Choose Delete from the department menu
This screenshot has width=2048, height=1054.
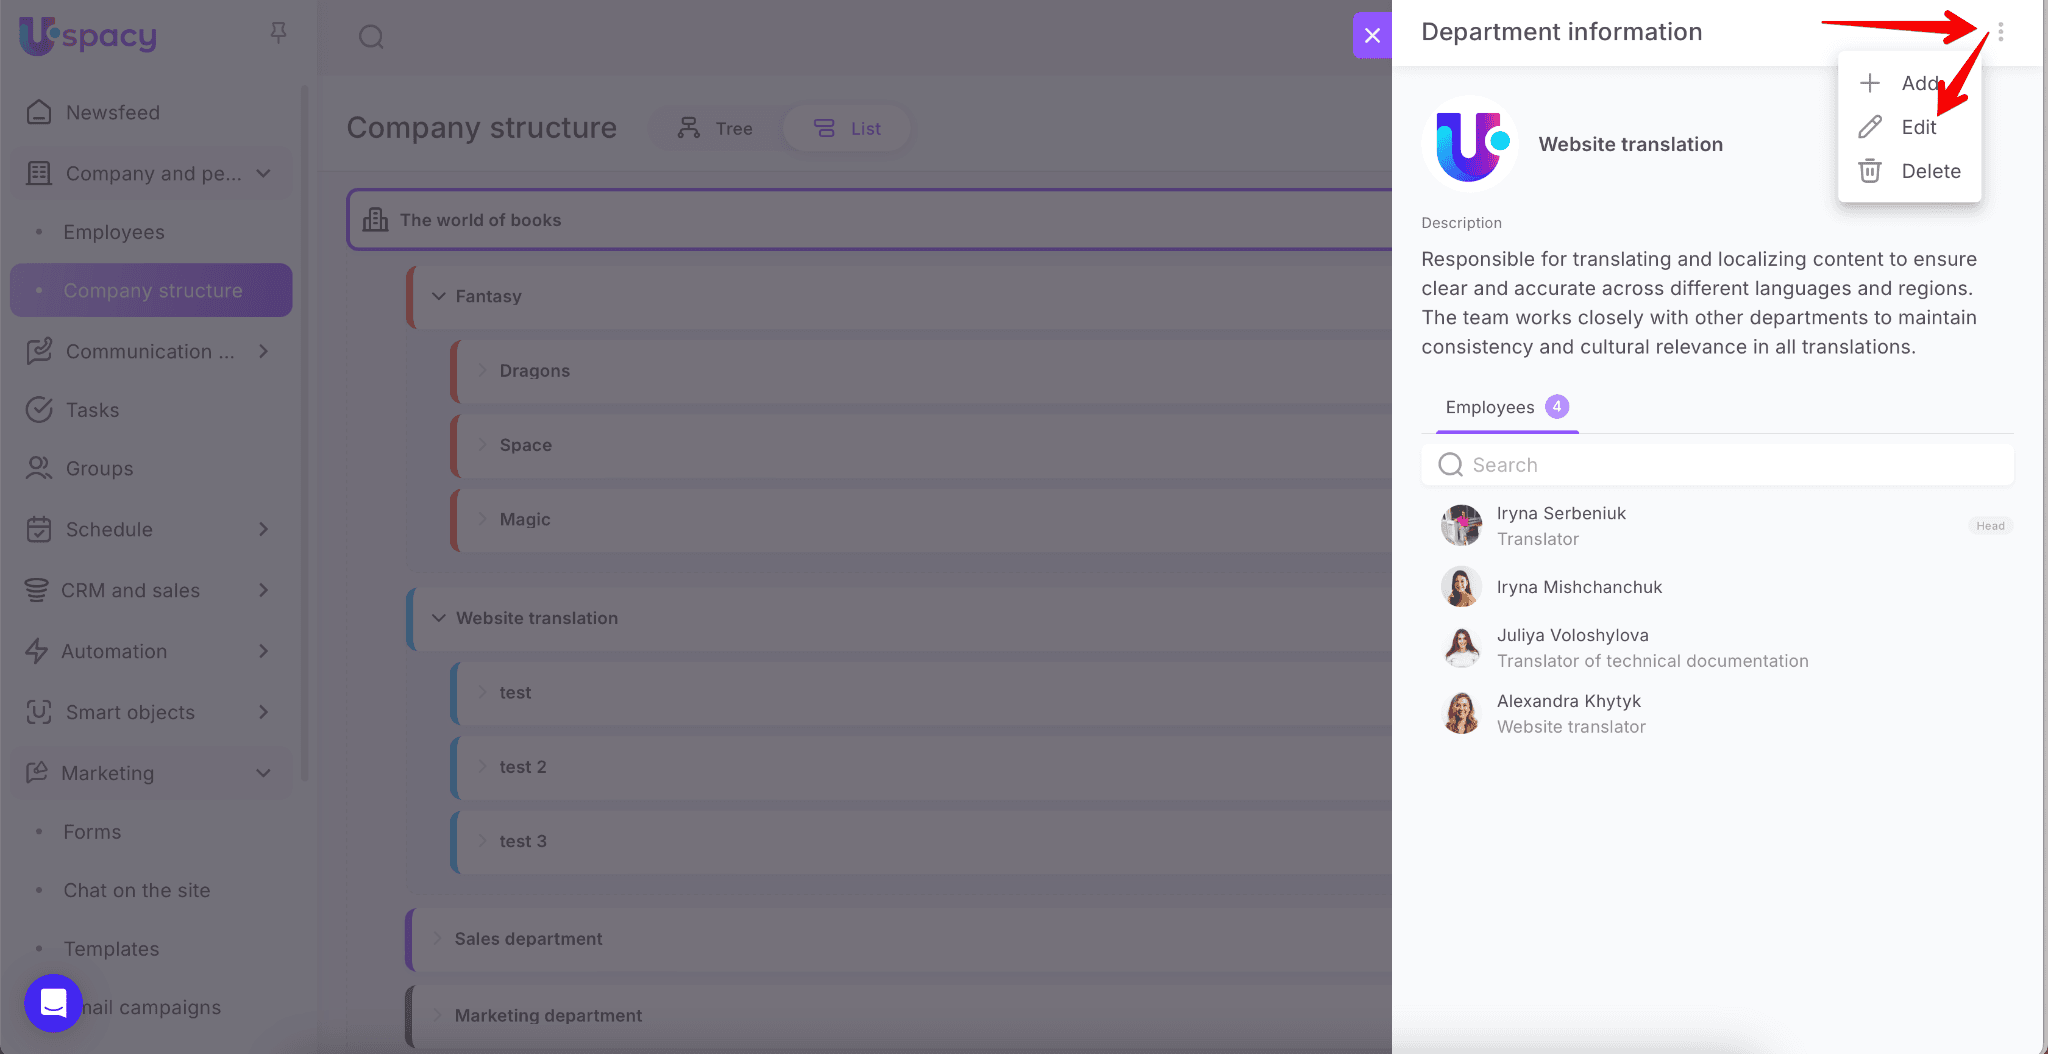pyautogui.click(x=1929, y=171)
